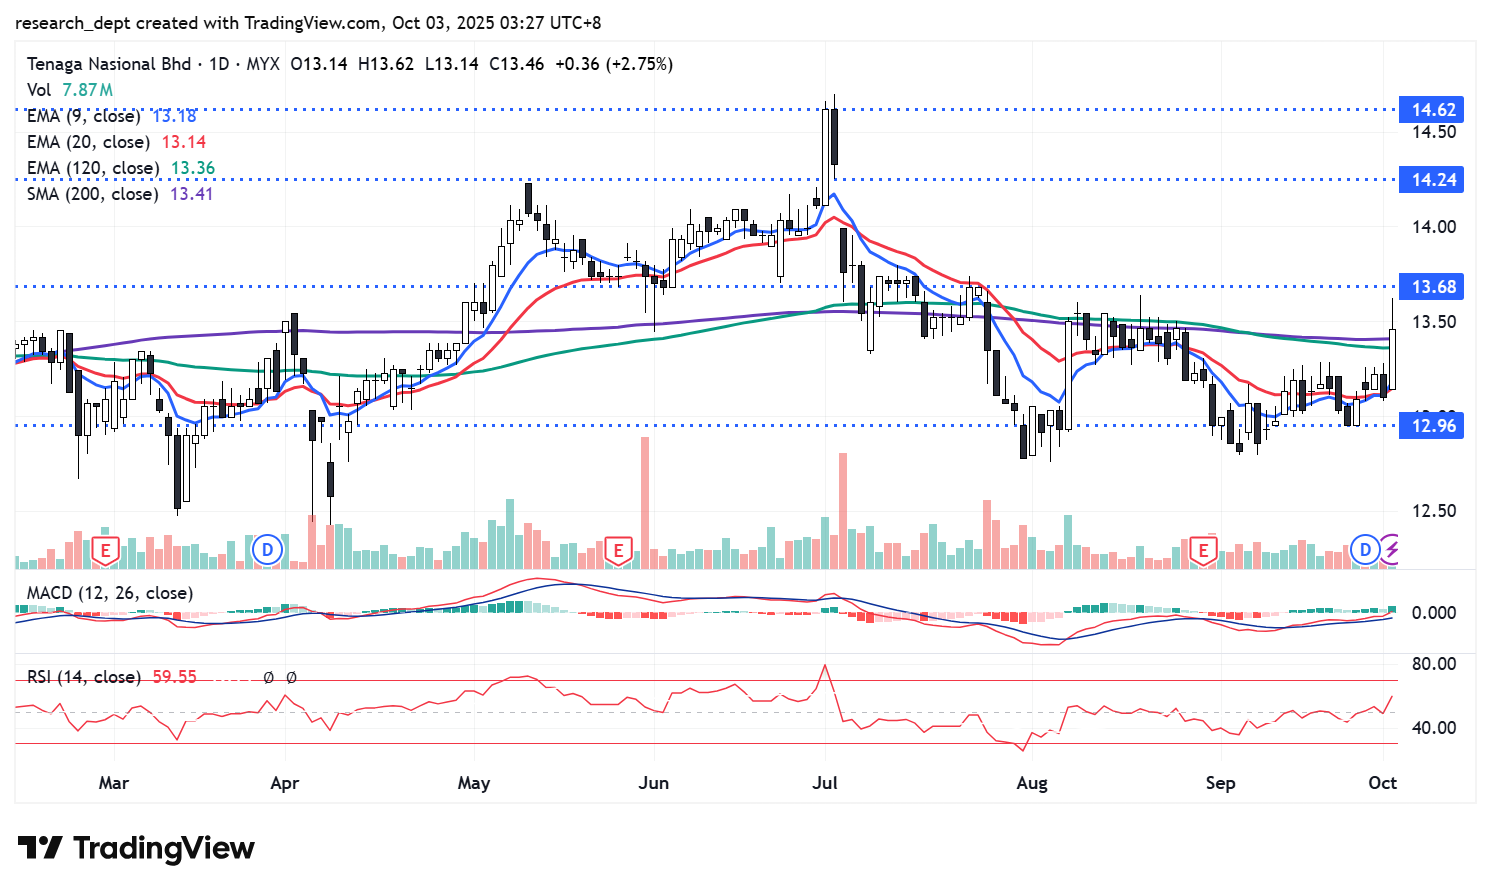Open the dividend marker near April
This screenshot has width=1491, height=893.
[x=267, y=549]
